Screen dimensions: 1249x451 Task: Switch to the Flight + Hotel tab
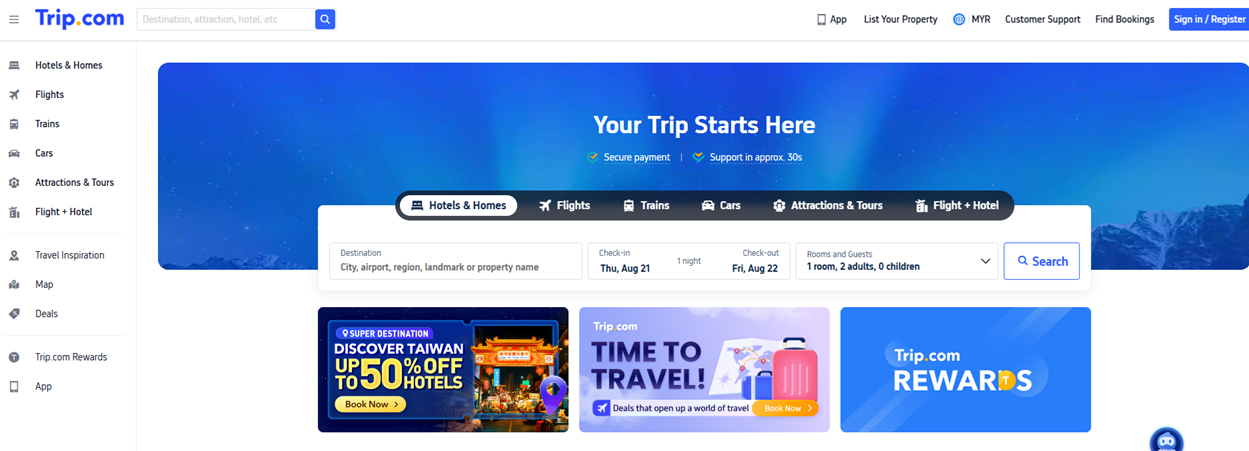point(956,205)
